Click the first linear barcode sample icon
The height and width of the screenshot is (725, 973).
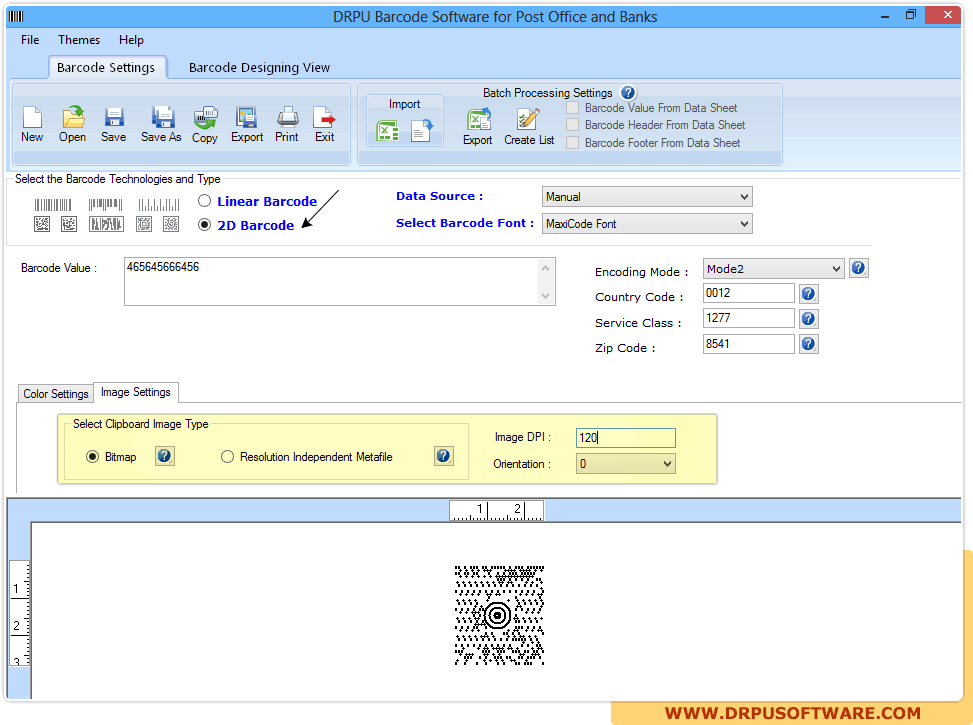click(x=53, y=204)
